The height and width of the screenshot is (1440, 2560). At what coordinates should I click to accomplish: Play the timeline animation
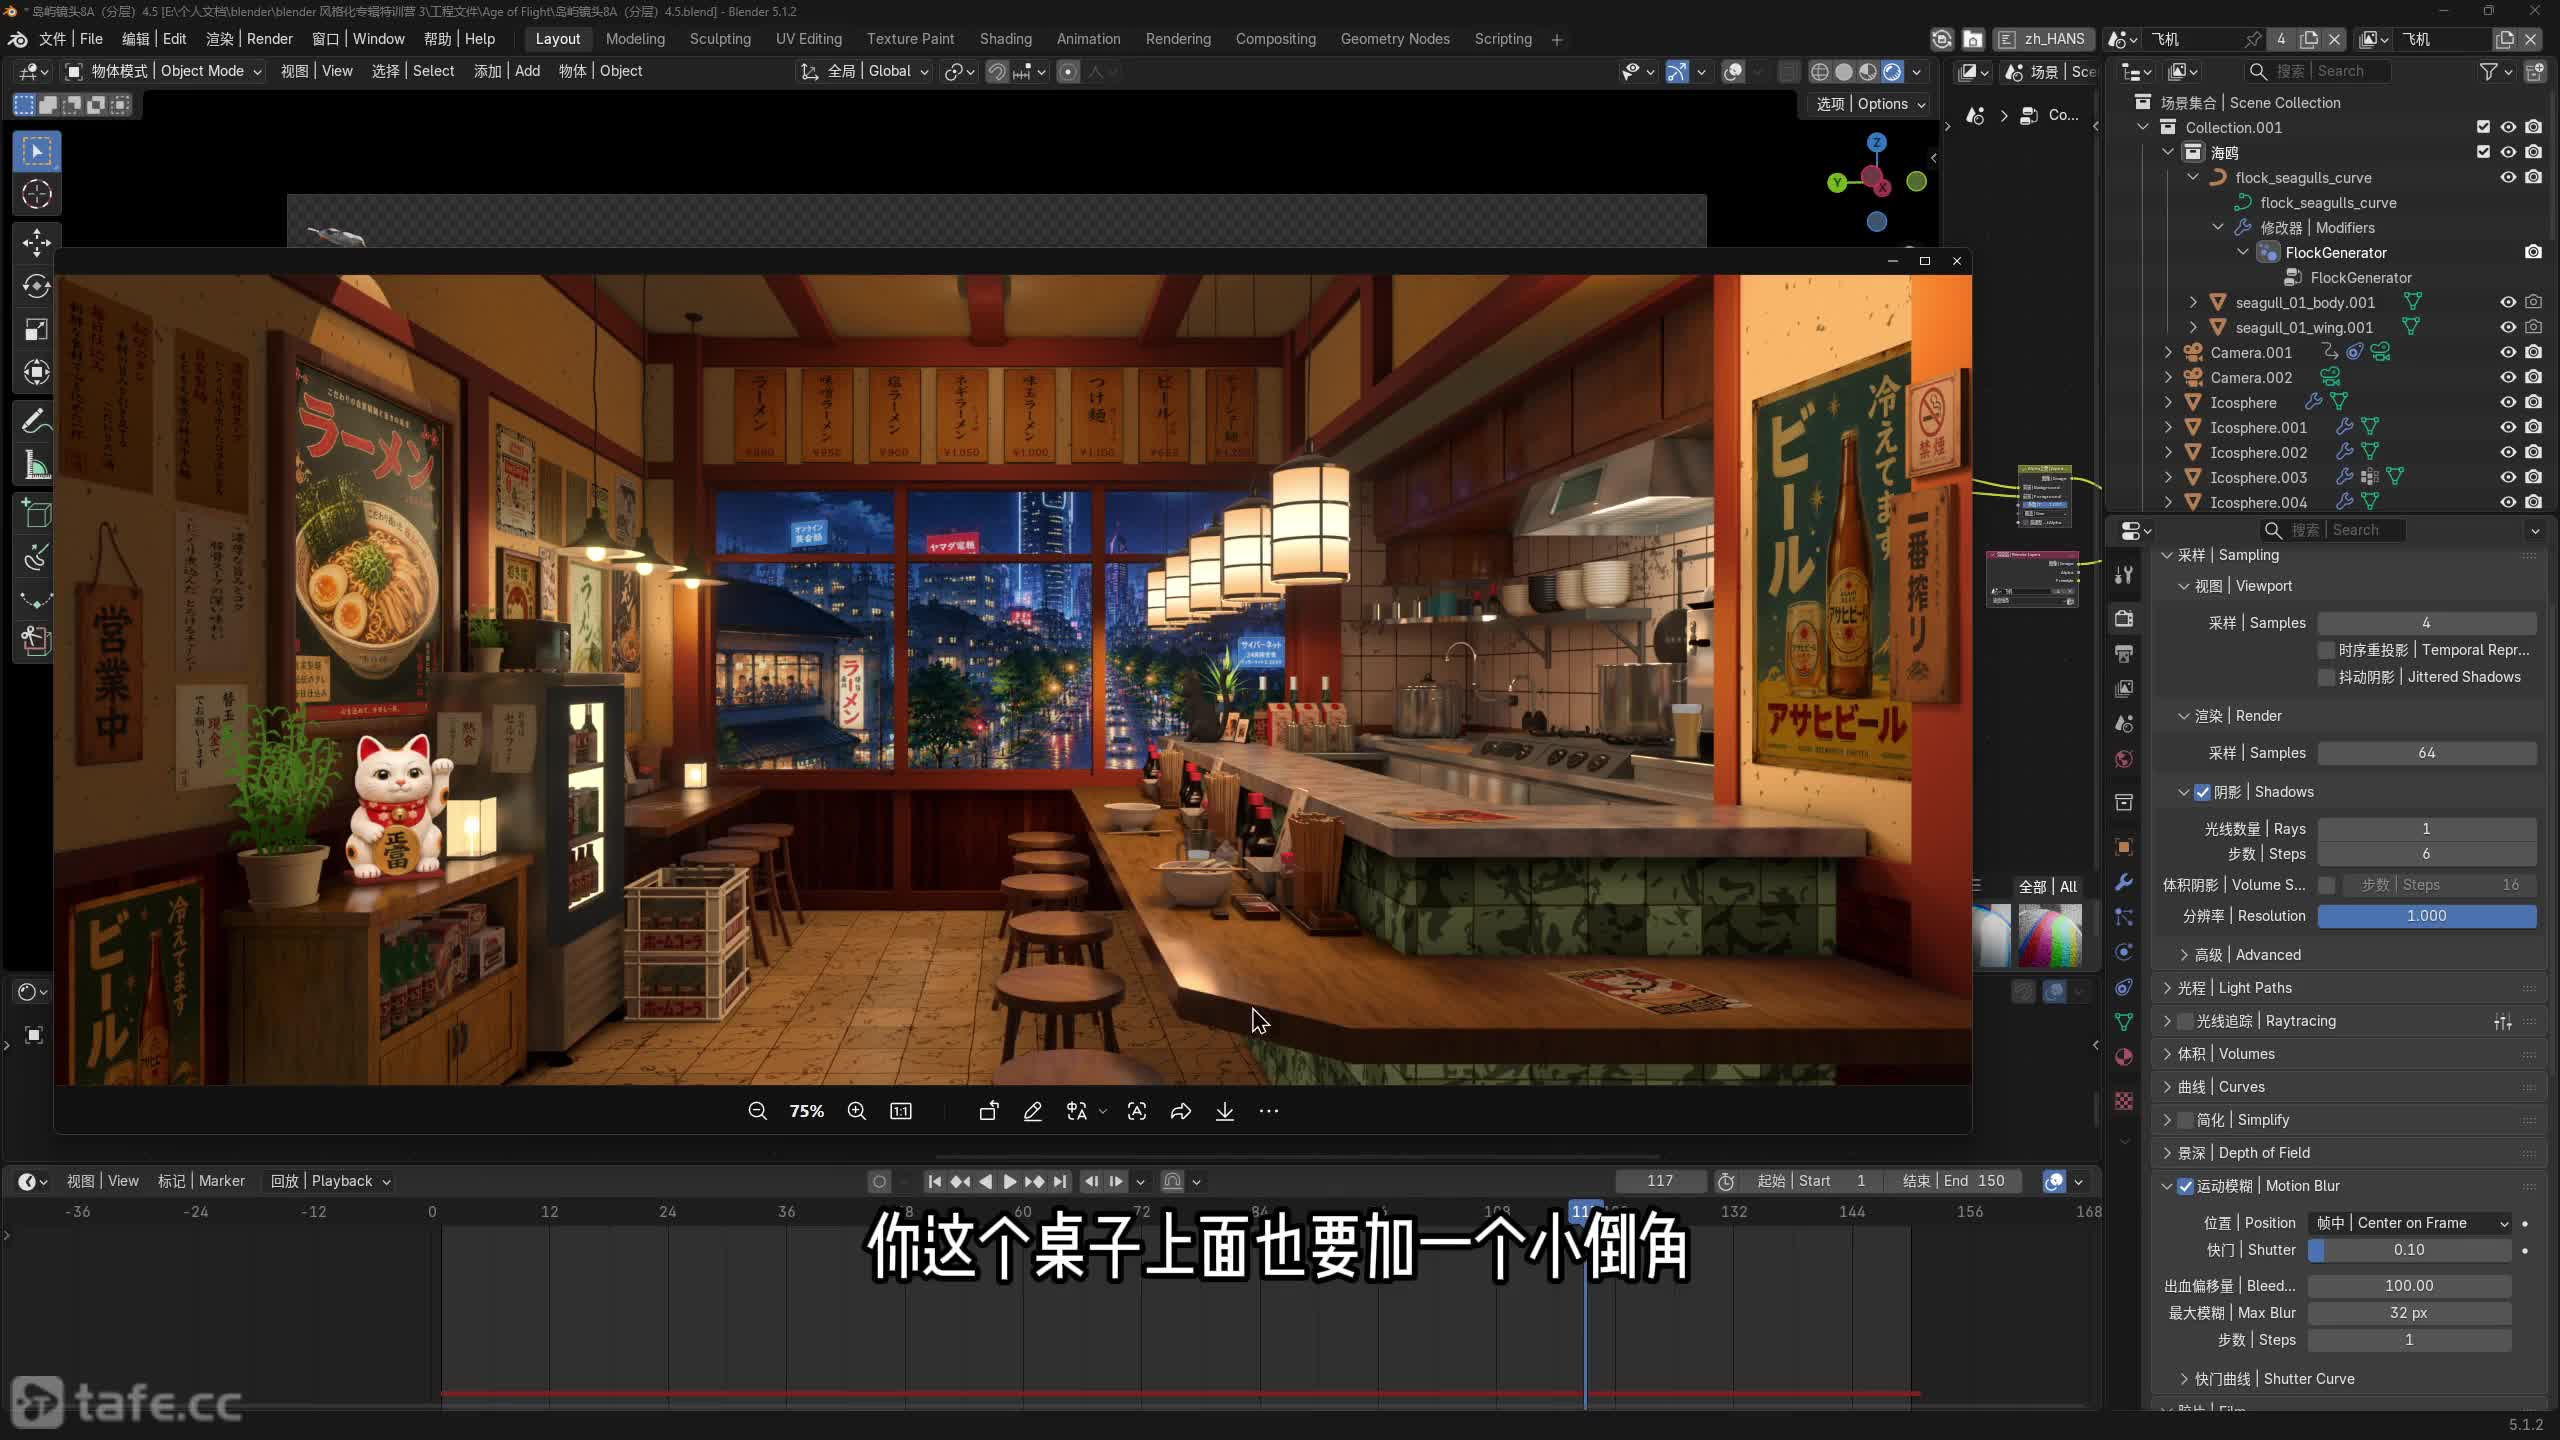pyautogui.click(x=1009, y=1181)
